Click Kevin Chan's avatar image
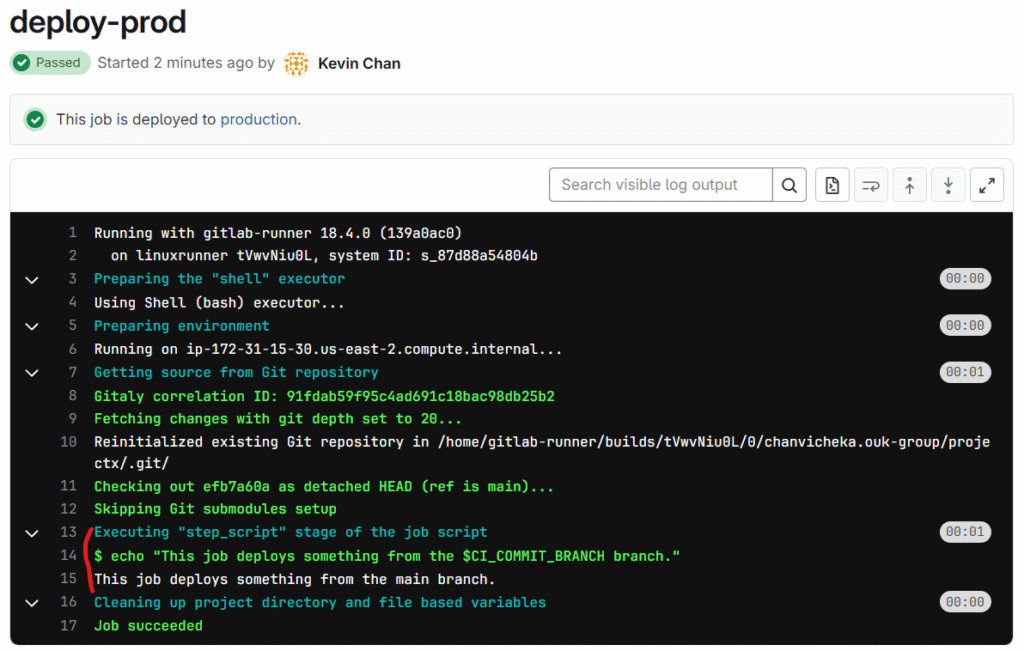This screenshot has height=651, width=1024. (x=296, y=63)
